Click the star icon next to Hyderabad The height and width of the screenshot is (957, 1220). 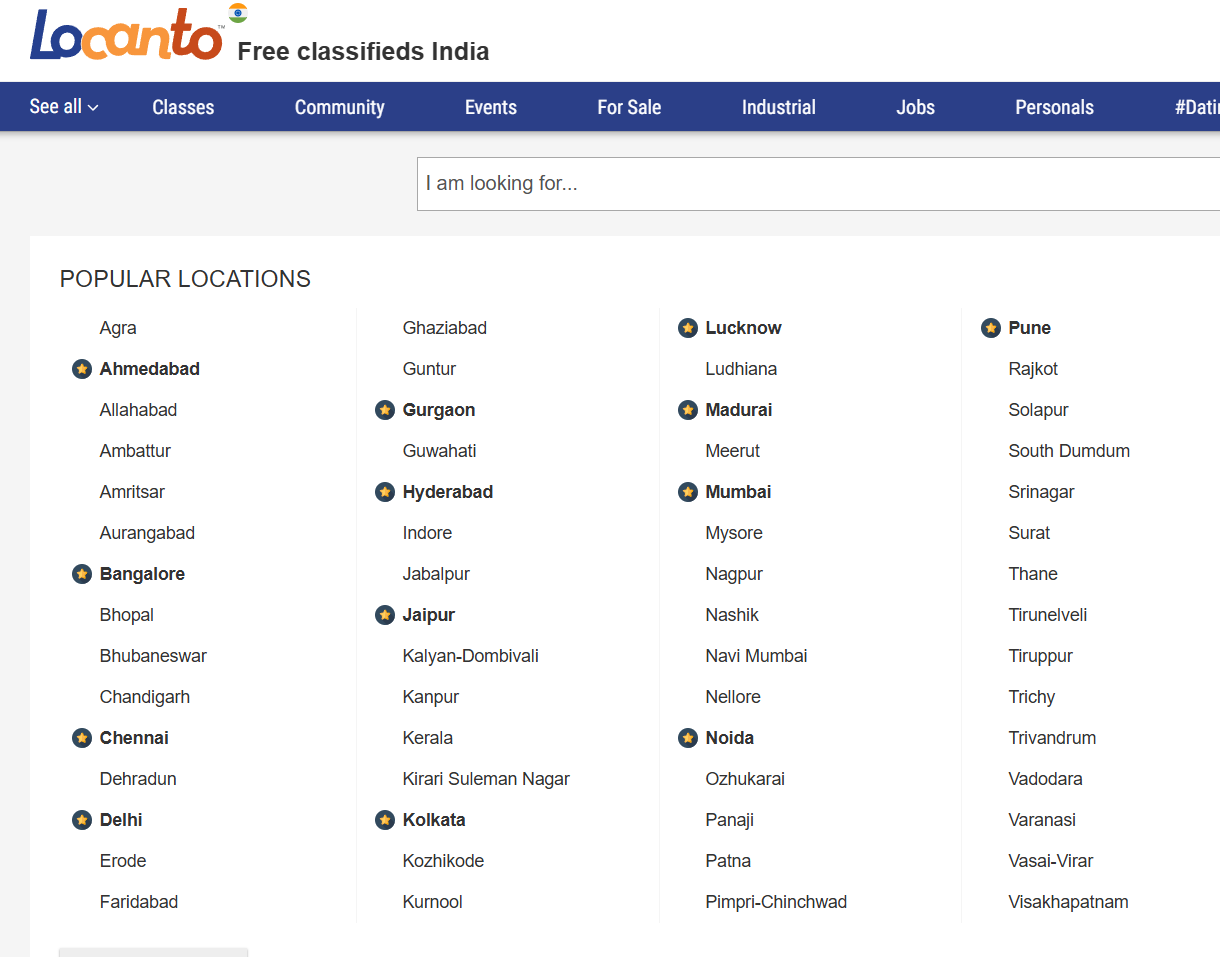click(385, 492)
